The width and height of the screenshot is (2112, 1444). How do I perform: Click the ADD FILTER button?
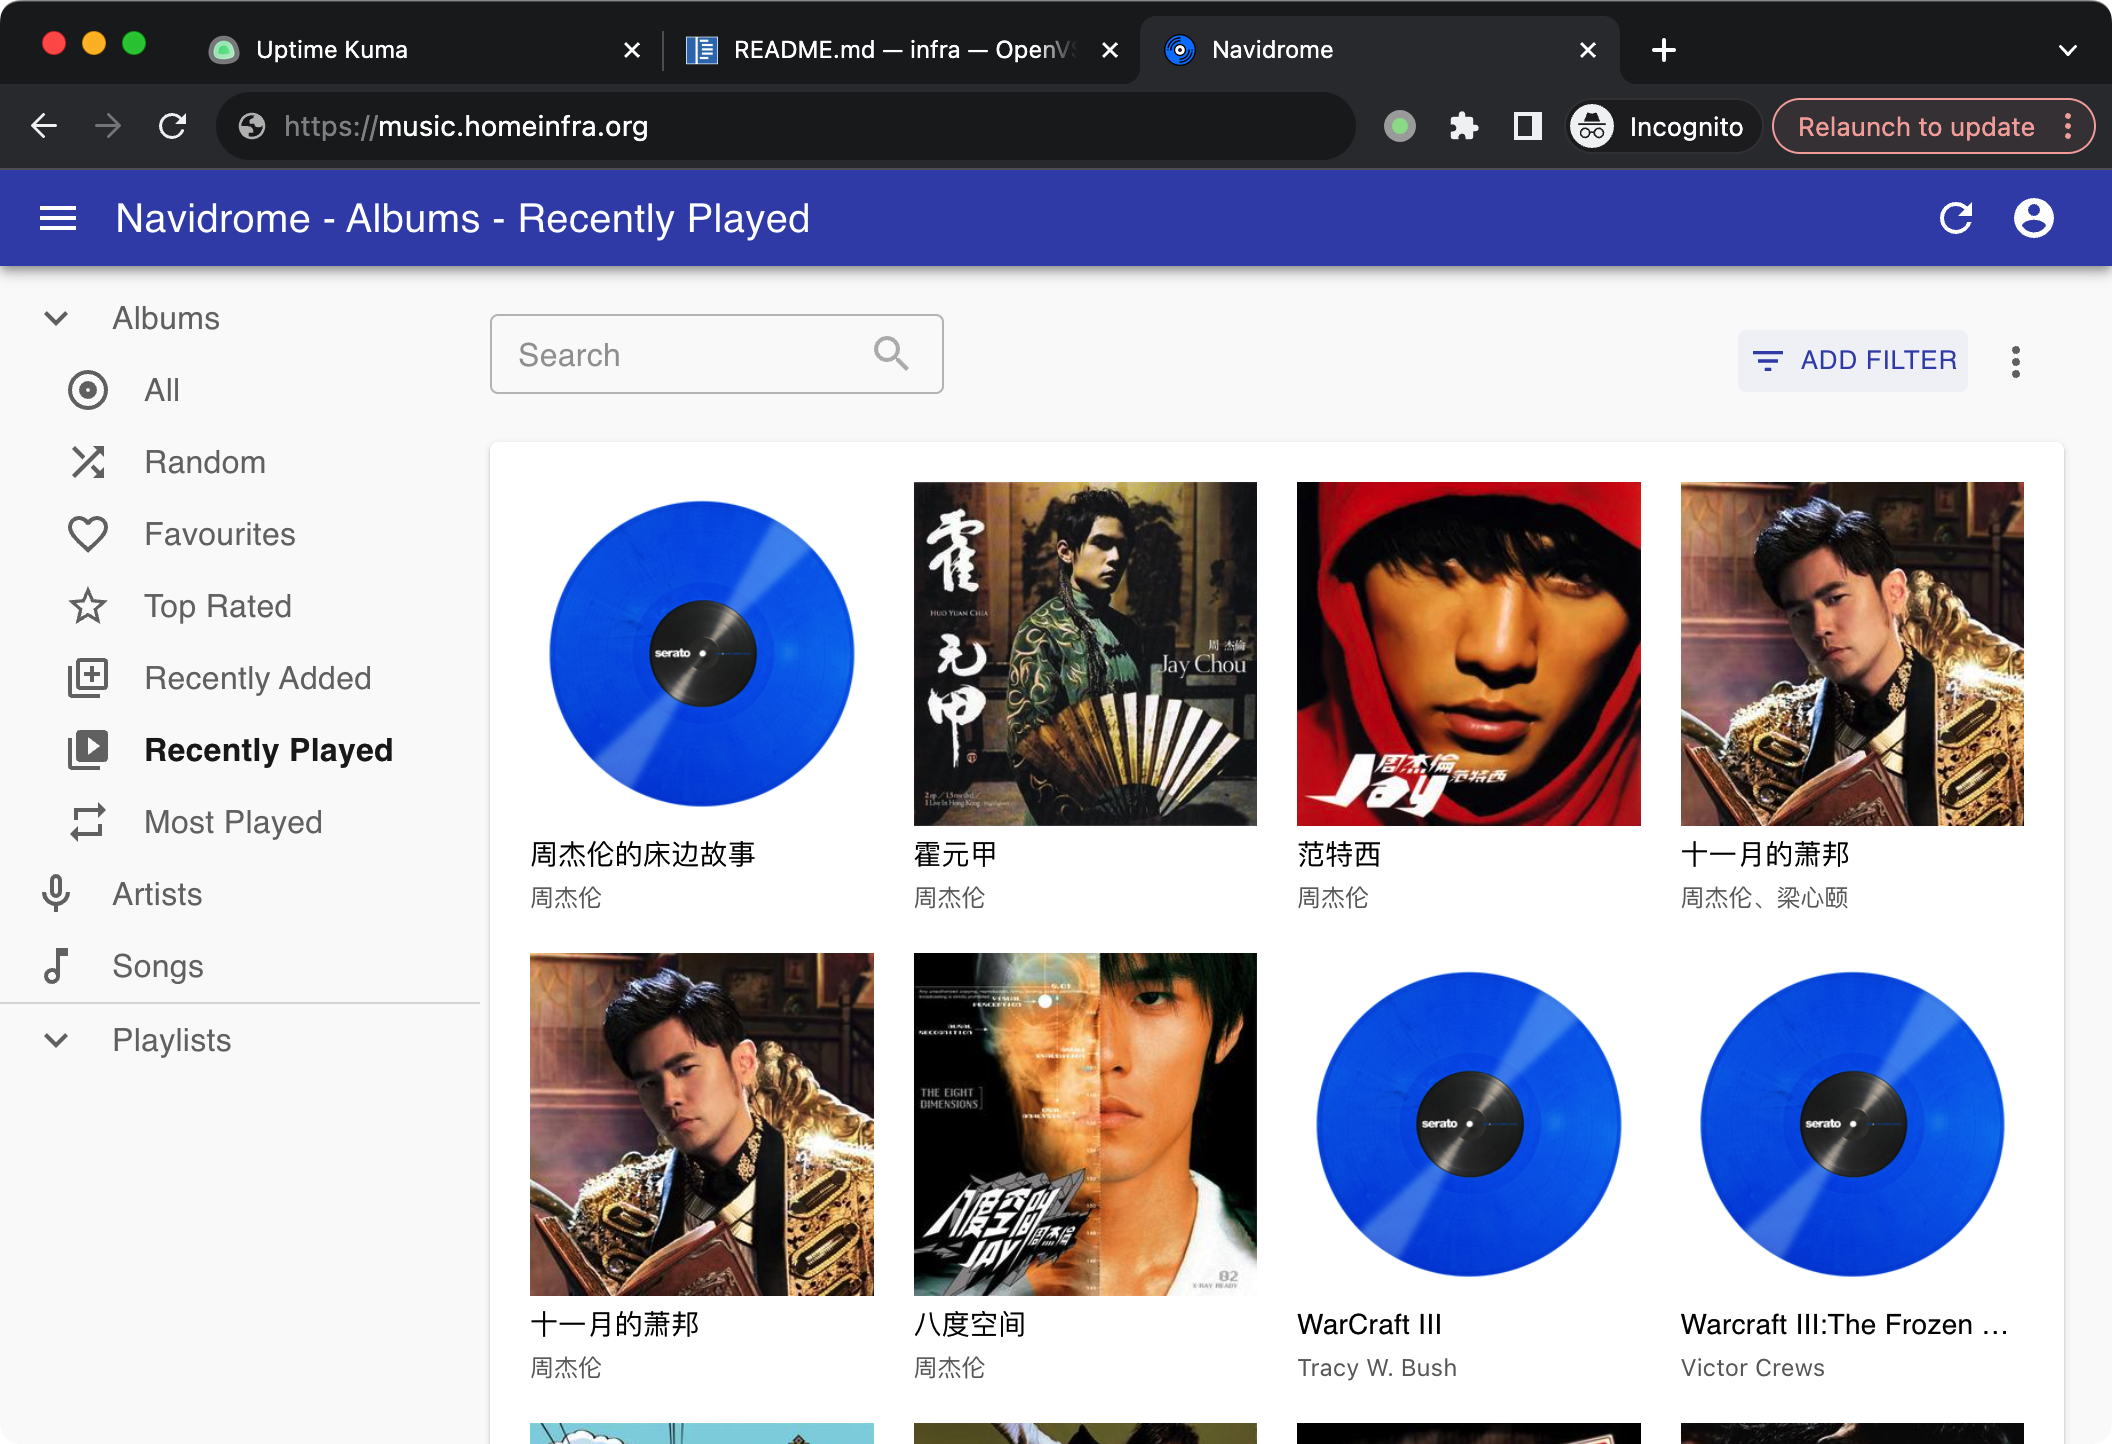point(1853,360)
